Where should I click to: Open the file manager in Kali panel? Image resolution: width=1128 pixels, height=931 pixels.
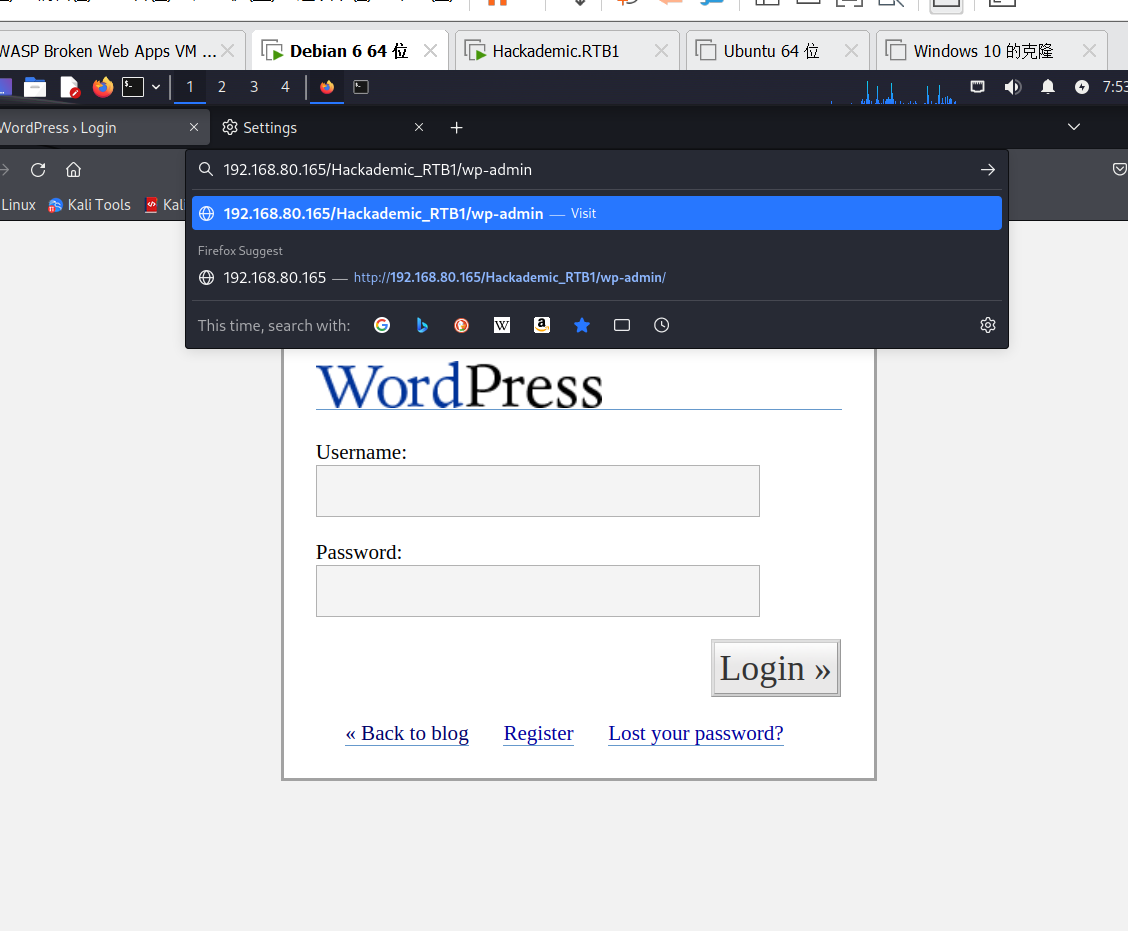coord(35,87)
